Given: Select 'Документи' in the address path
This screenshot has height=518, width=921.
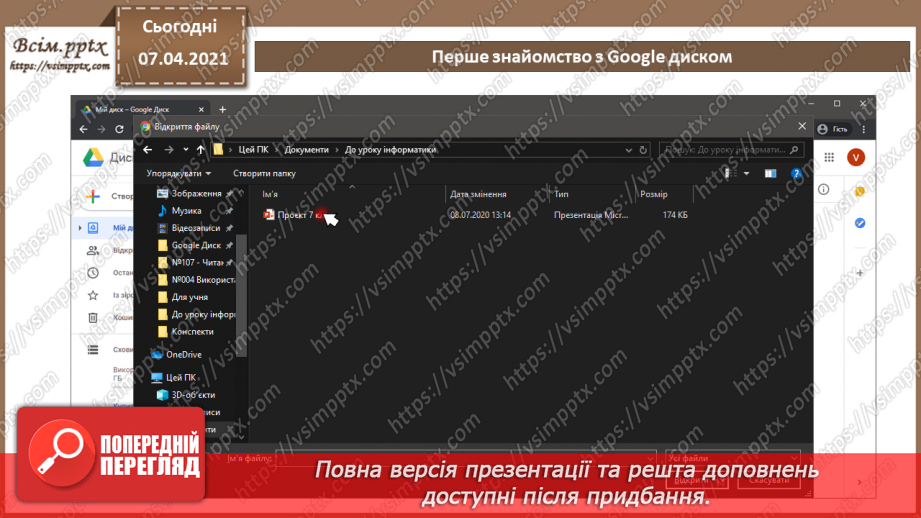Looking at the screenshot, I should [x=307, y=150].
